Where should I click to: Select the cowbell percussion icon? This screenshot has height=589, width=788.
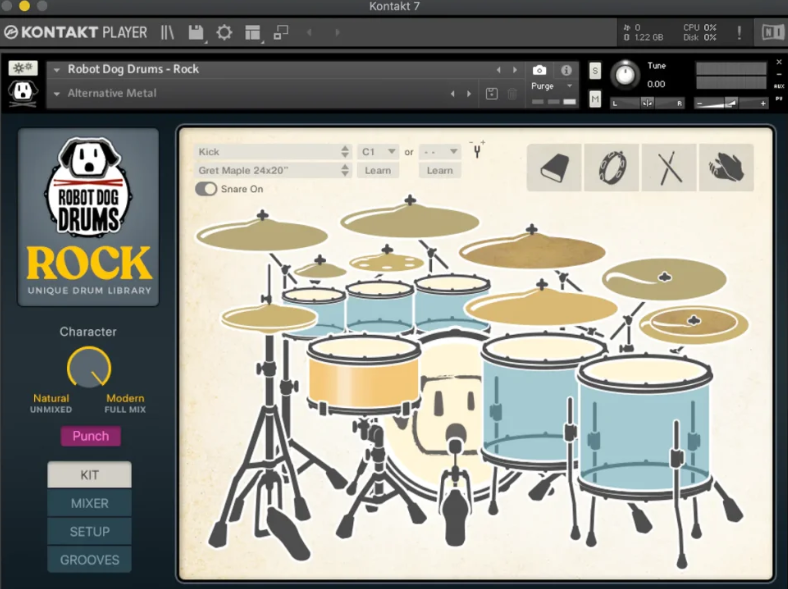click(554, 167)
